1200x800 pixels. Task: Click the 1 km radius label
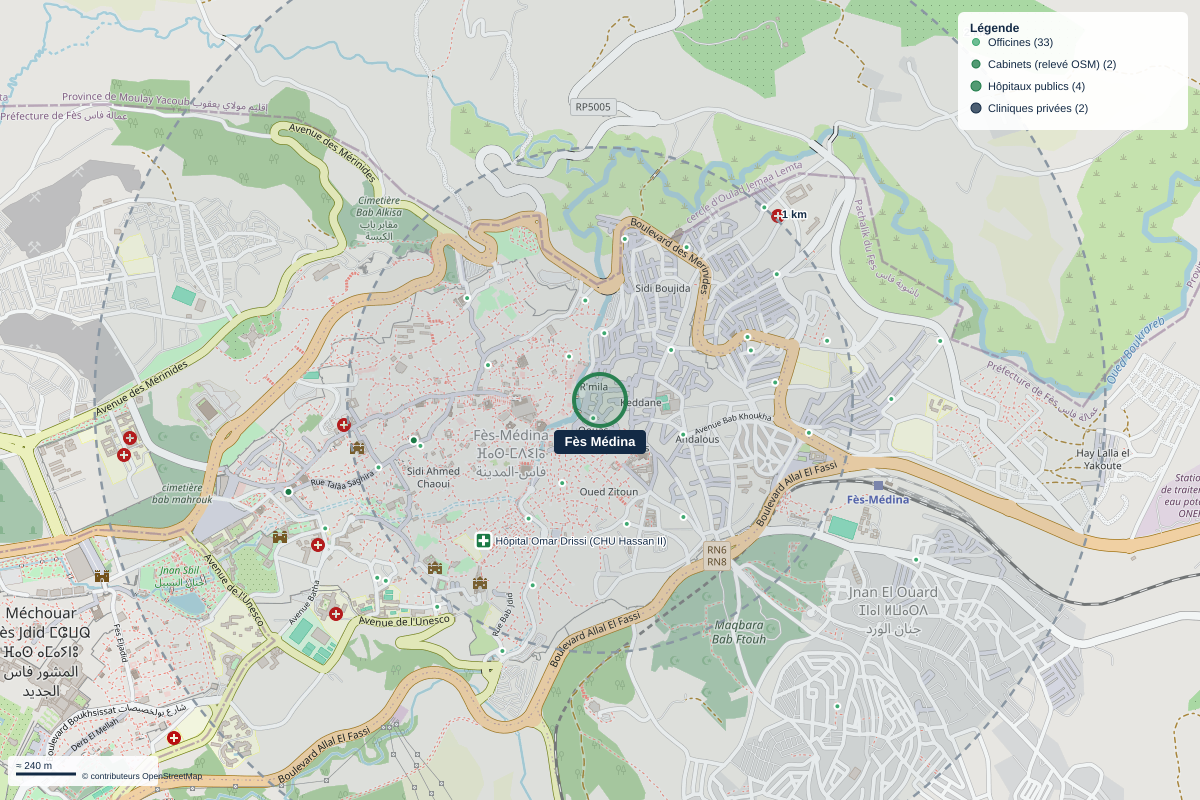pyautogui.click(x=795, y=215)
